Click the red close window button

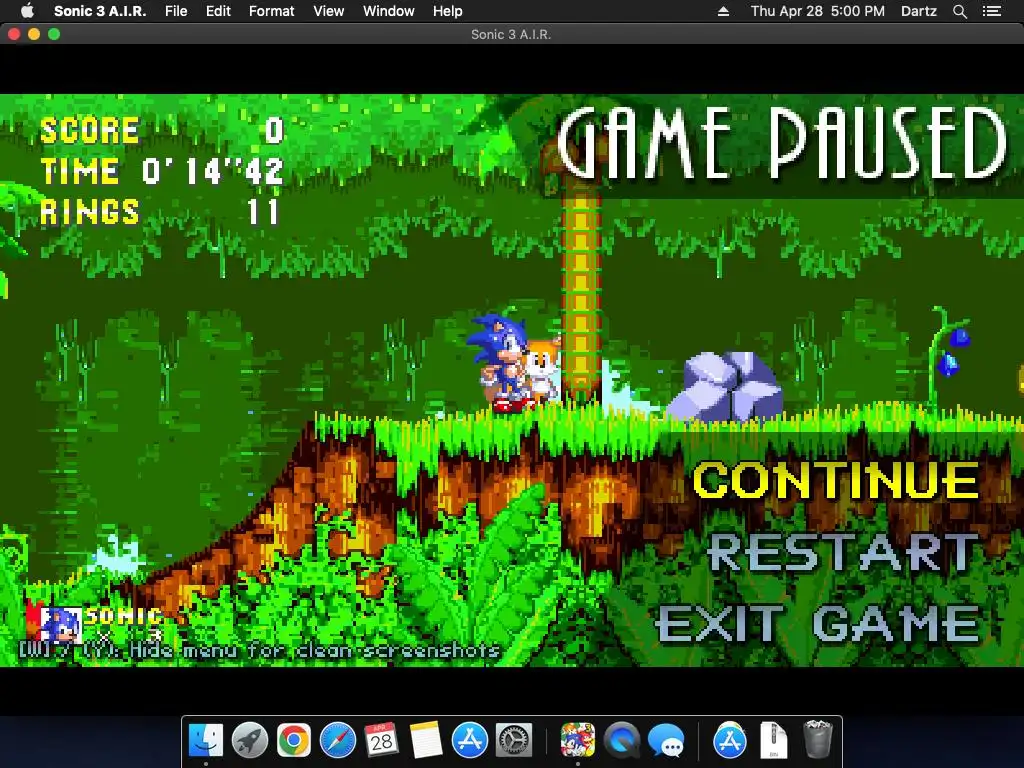tap(14, 34)
